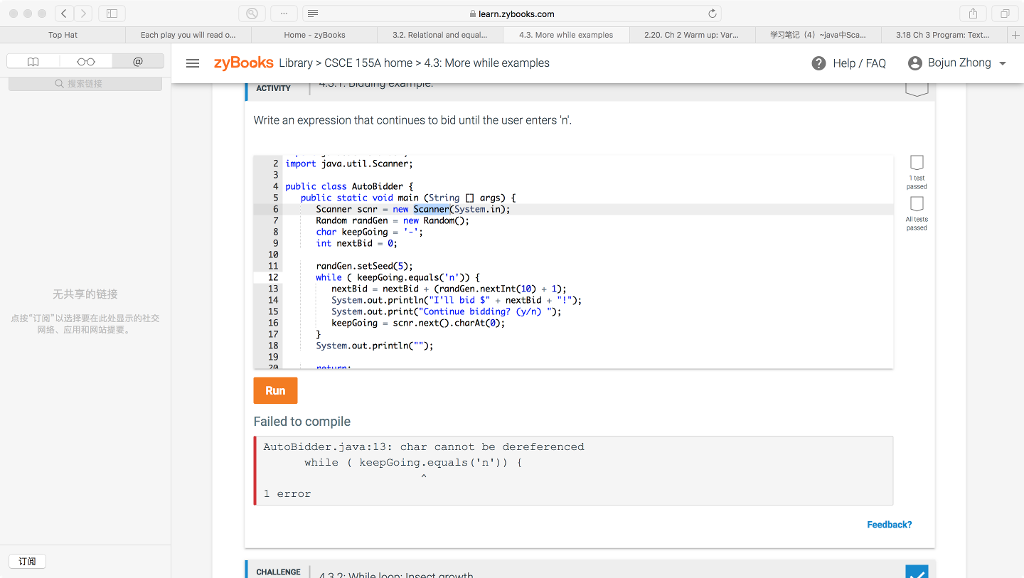
Task: Click the sidebar search field
Action: [x=85, y=83]
